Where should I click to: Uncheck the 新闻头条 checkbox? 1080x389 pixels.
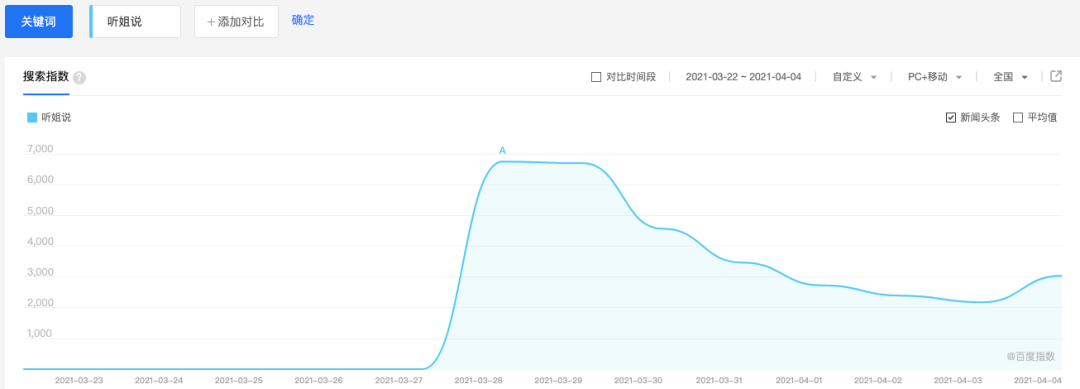point(951,118)
